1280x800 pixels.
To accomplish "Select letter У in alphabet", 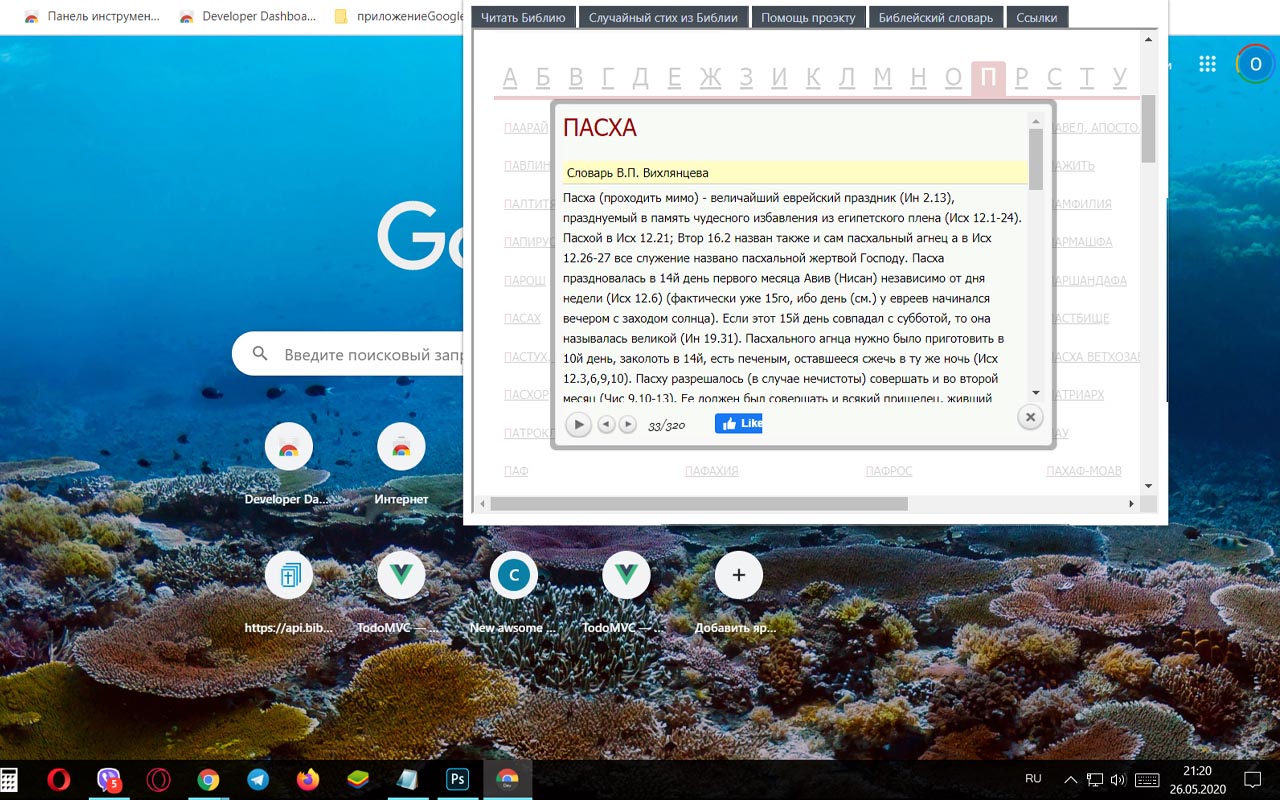I will click(1120, 78).
